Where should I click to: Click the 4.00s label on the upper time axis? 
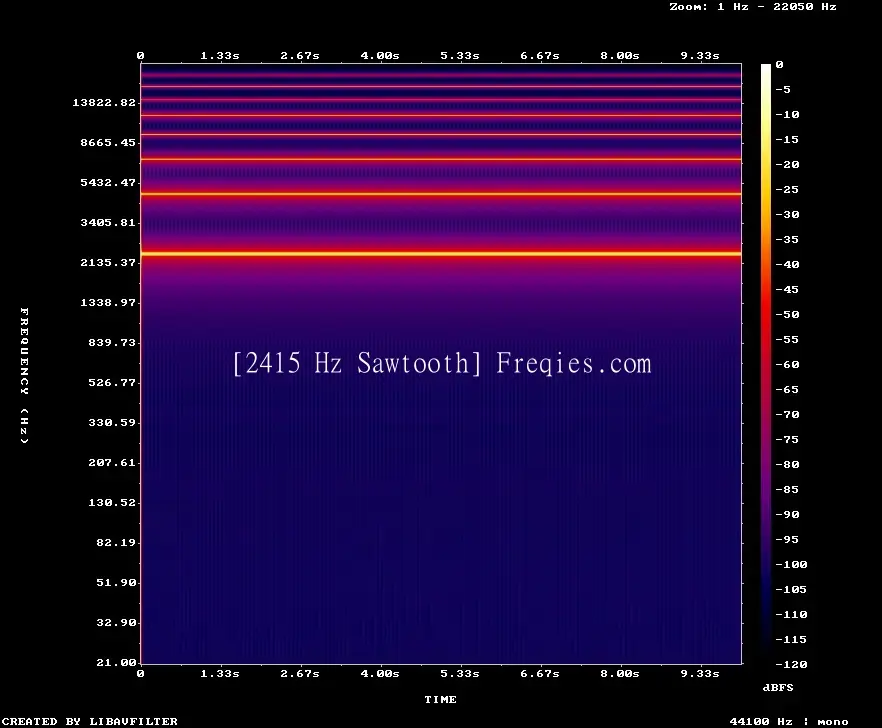tap(380, 56)
